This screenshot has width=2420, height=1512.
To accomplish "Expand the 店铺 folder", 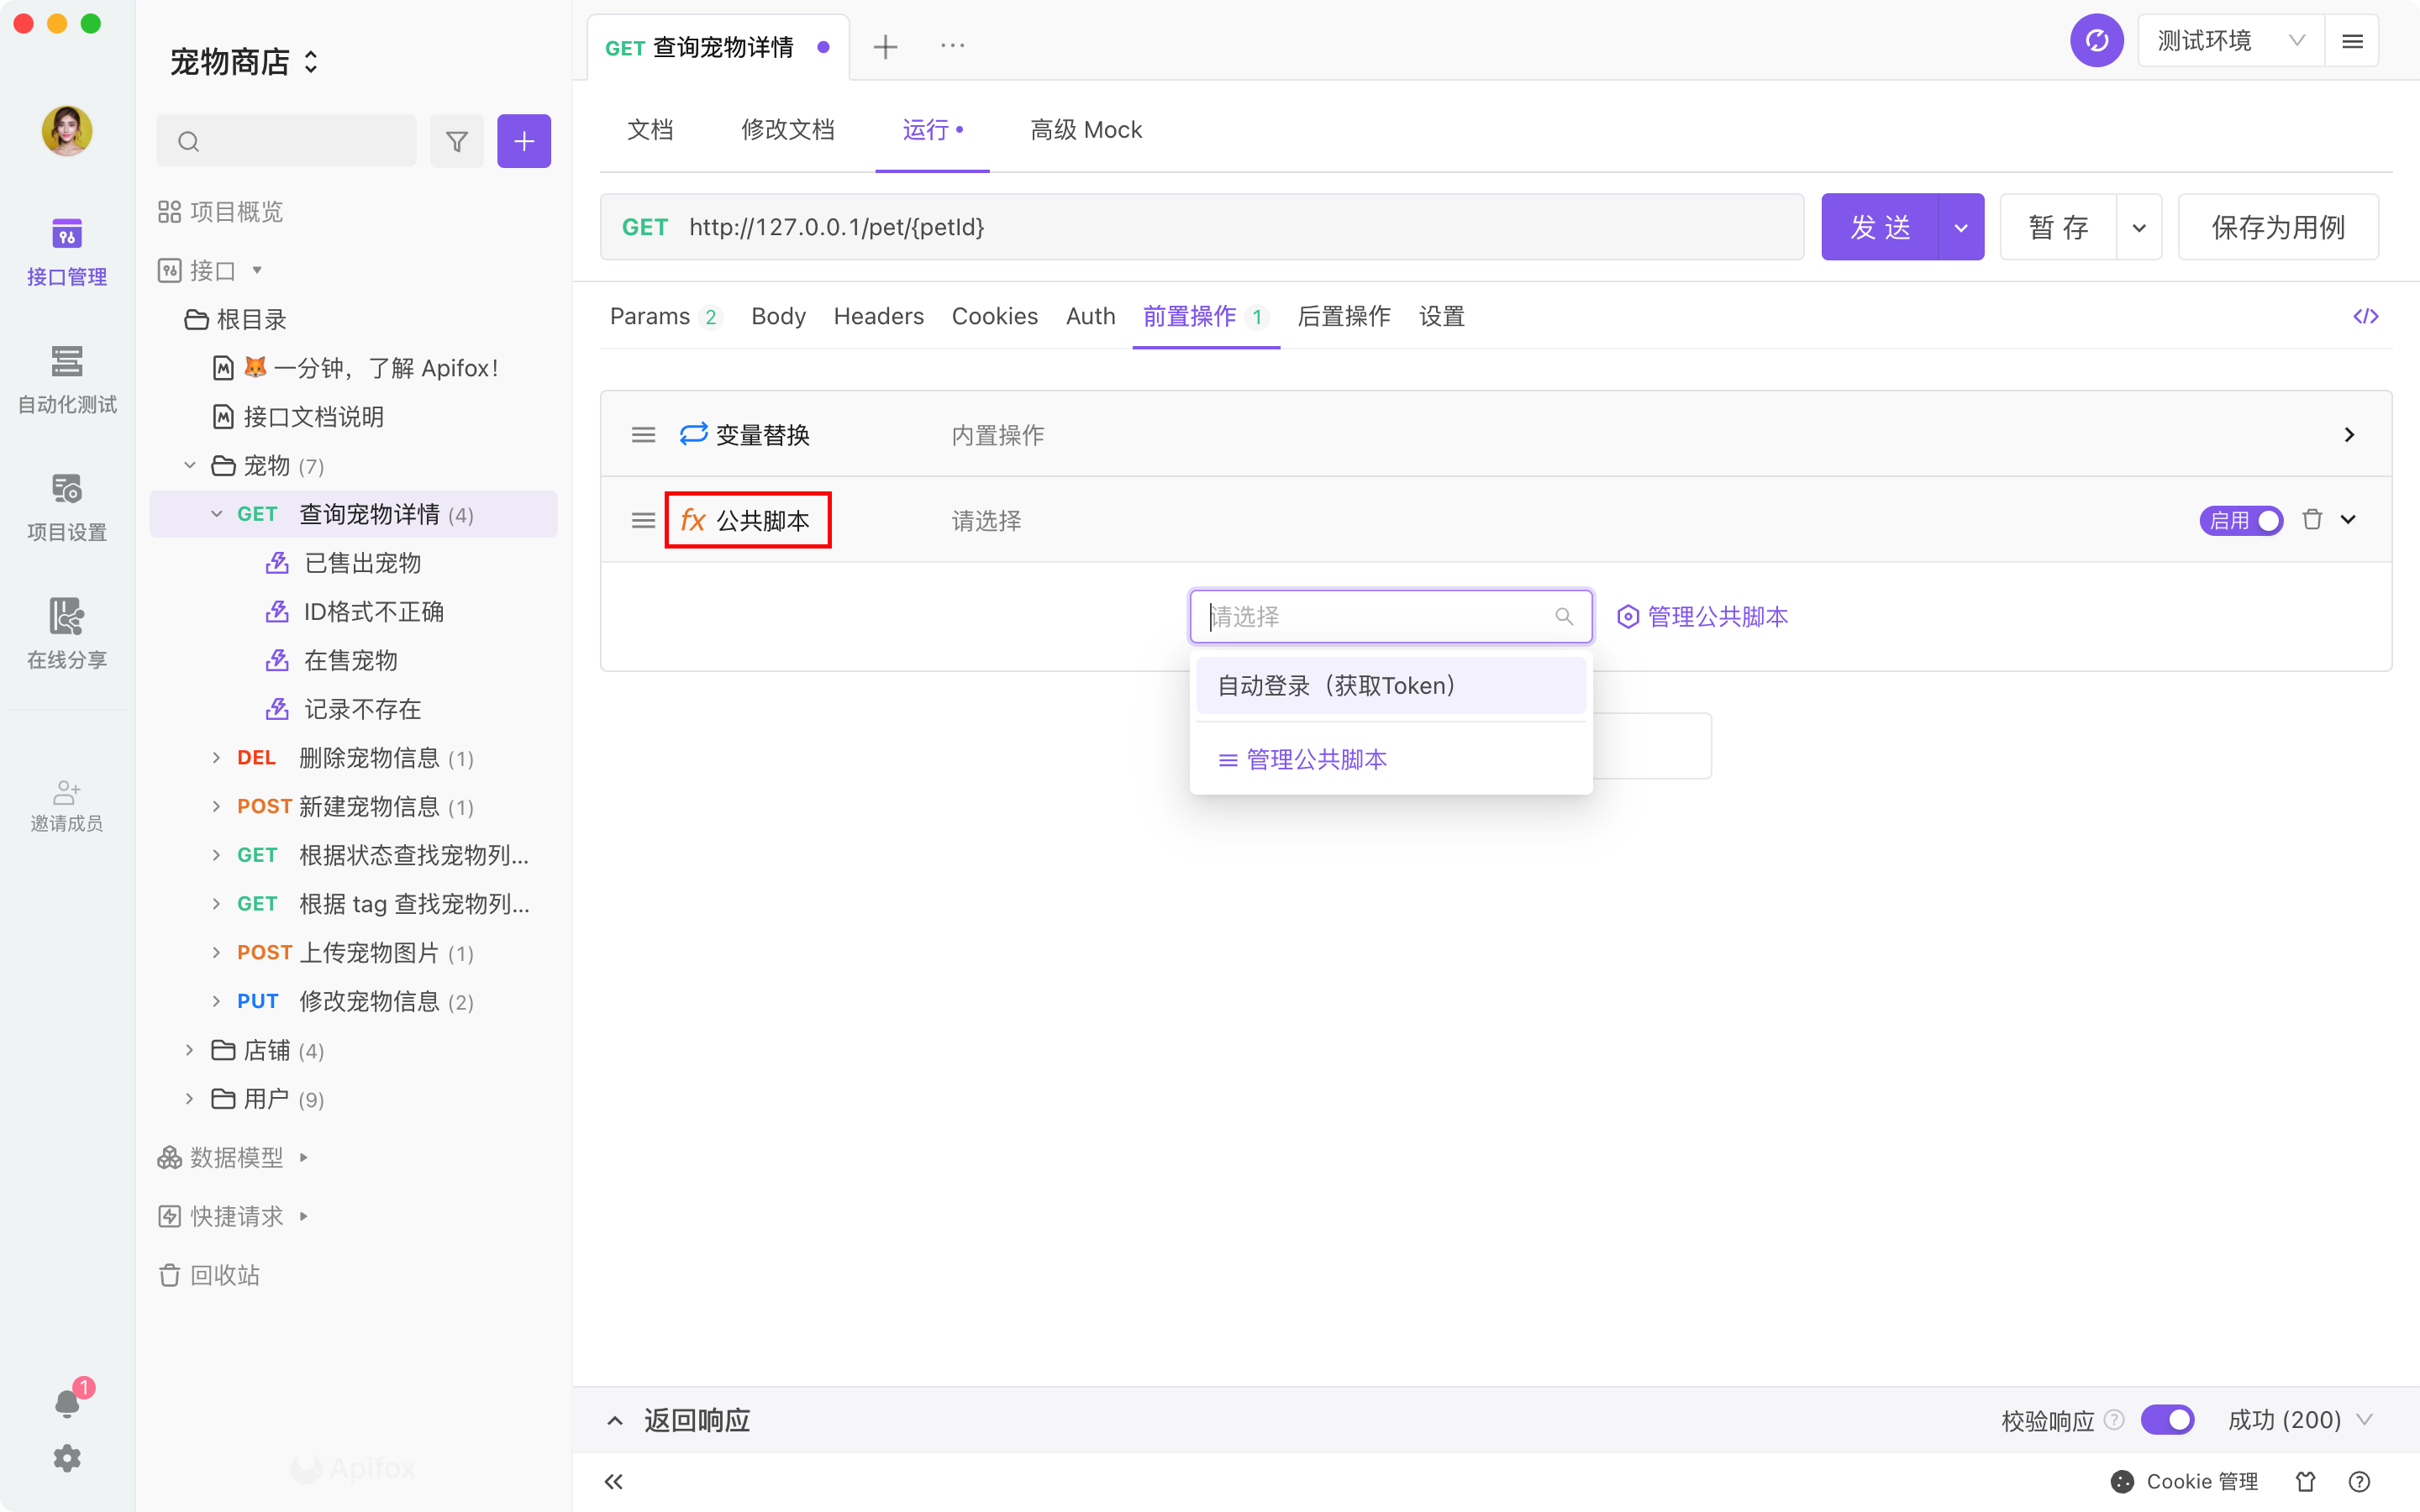I will click(190, 1050).
